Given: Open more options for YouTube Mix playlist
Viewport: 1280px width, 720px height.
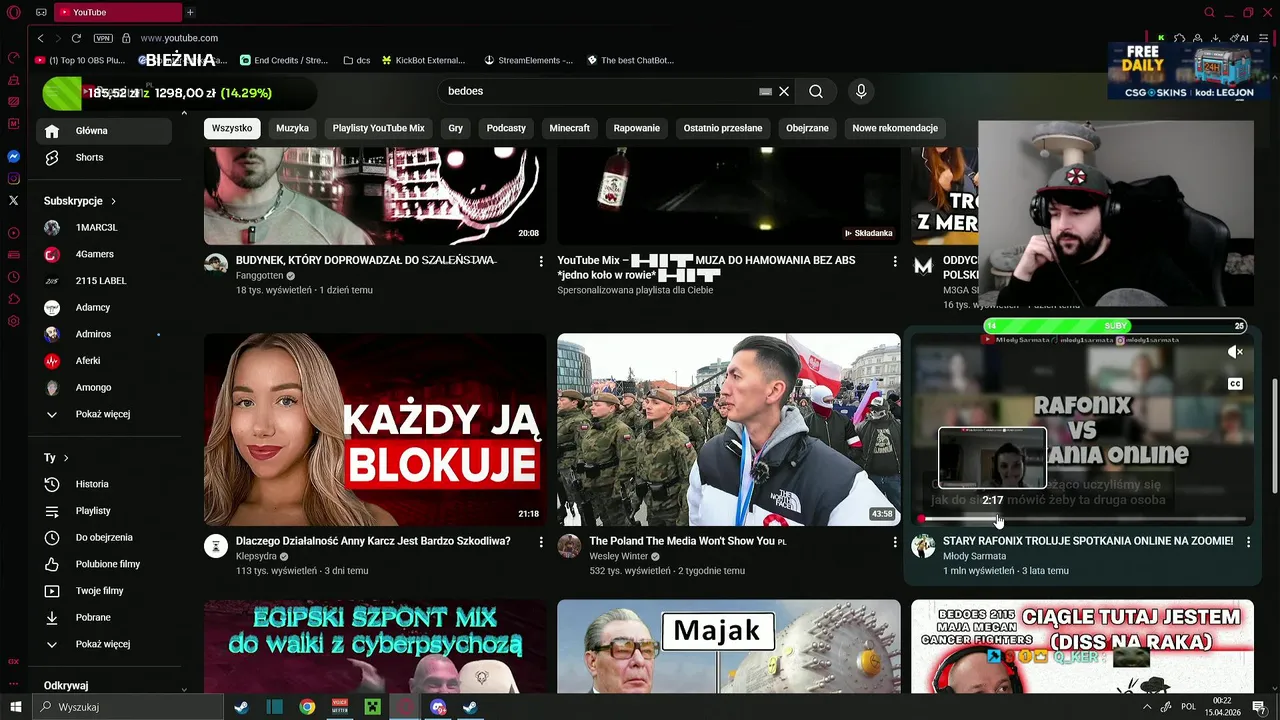Looking at the screenshot, I should tap(895, 261).
